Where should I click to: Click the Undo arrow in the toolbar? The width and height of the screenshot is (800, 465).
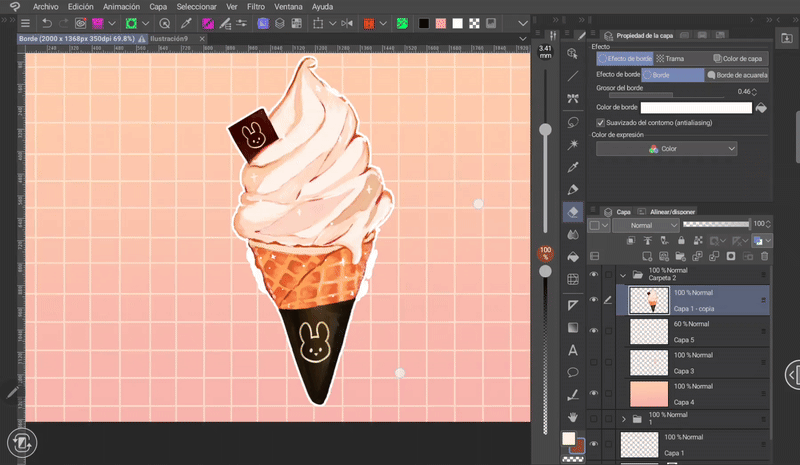click(x=47, y=22)
